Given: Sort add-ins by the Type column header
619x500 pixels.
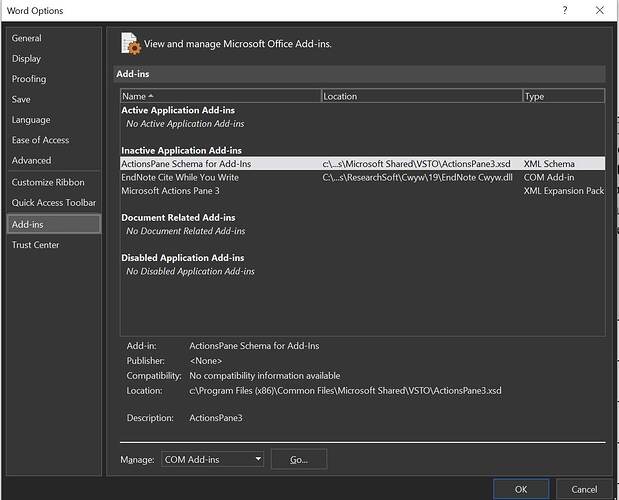Looking at the screenshot, I should (564, 96).
